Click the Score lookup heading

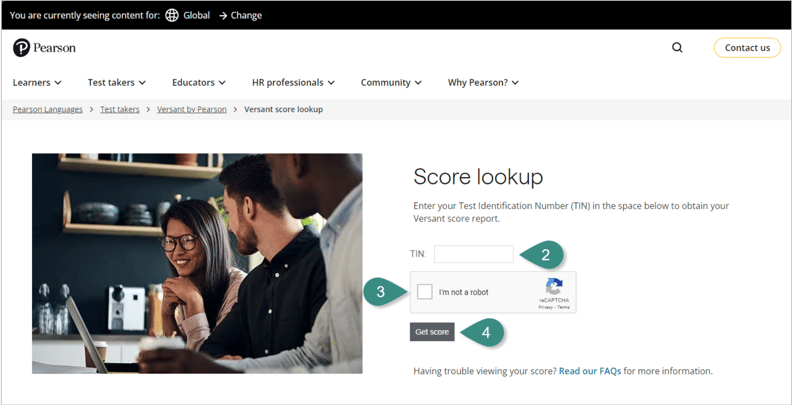(478, 177)
